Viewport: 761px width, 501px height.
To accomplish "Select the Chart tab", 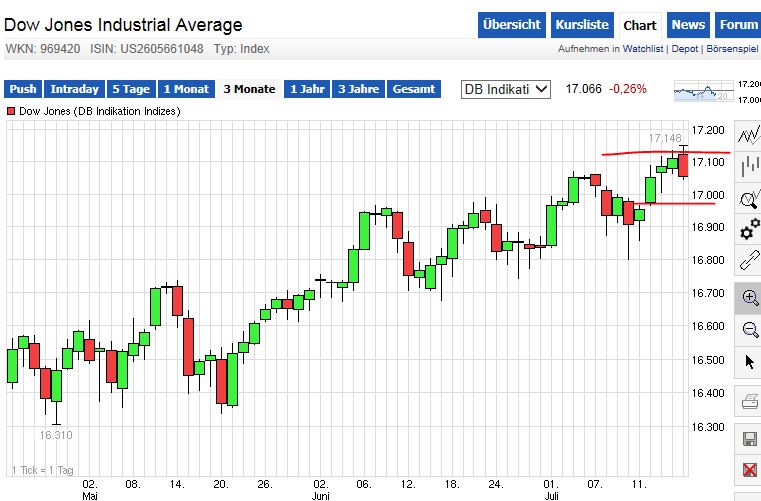I will pyautogui.click(x=640, y=25).
